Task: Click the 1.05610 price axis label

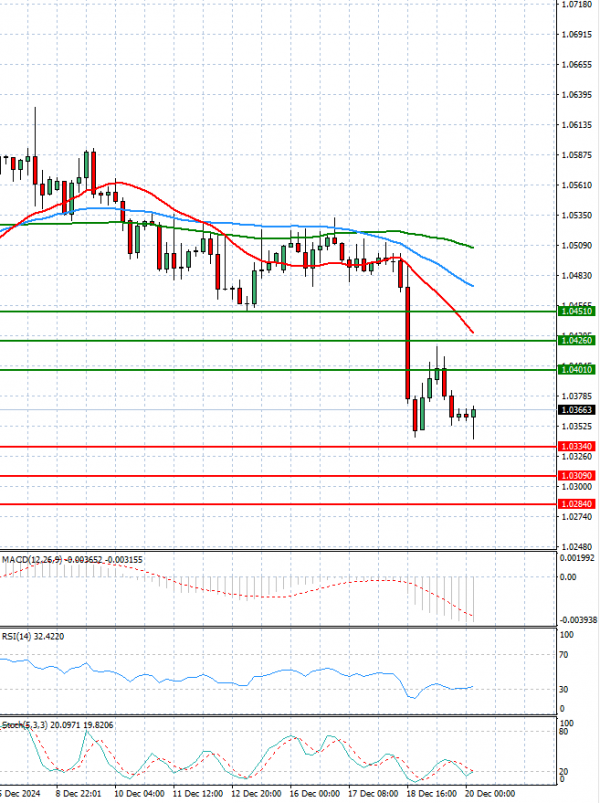Action: point(577,185)
